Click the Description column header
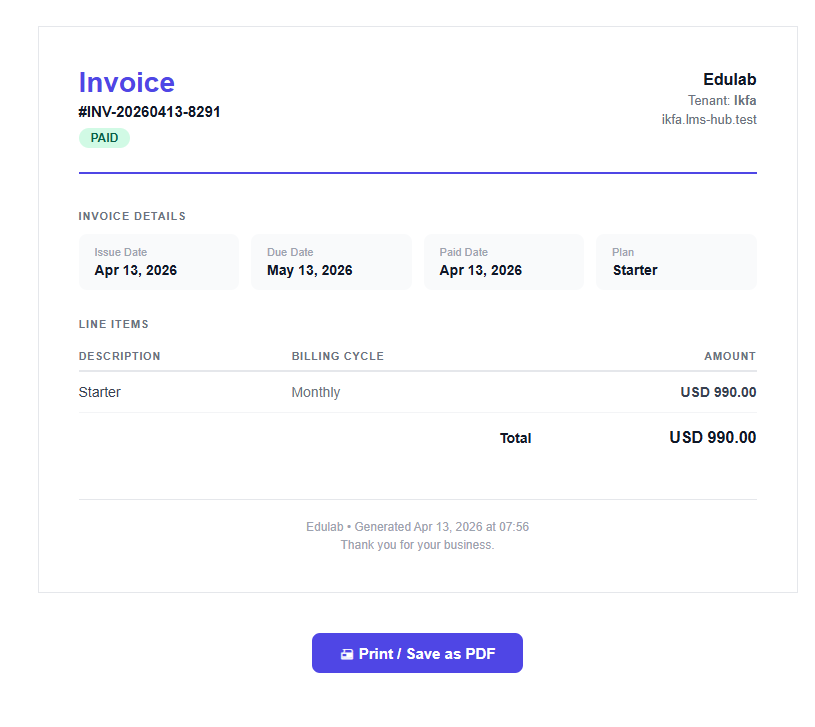Image resolution: width=815 pixels, height=727 pixels. pyautogui.click(x=119, y=356)
